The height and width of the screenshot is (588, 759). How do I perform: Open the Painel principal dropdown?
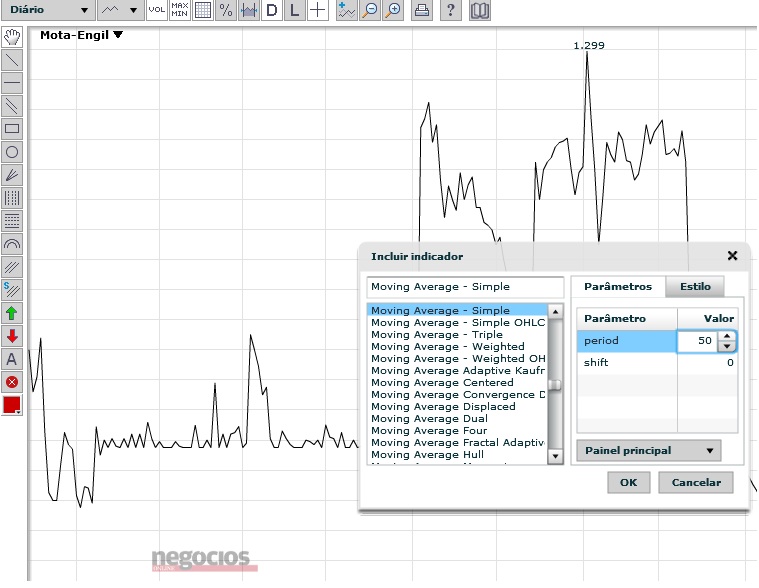point(649,451)
